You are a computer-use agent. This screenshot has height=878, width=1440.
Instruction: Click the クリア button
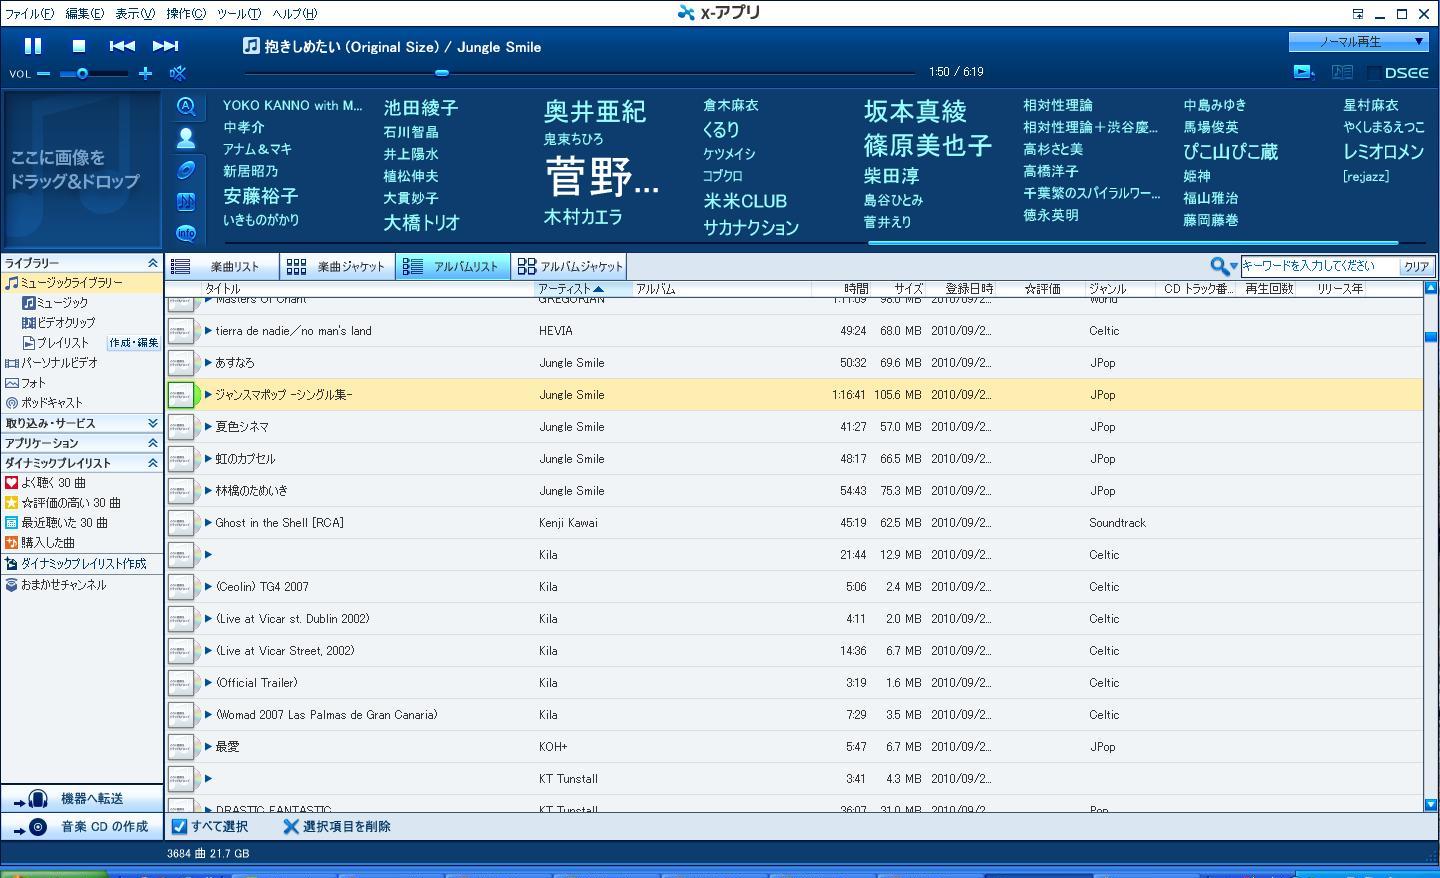coord(1416,266)
